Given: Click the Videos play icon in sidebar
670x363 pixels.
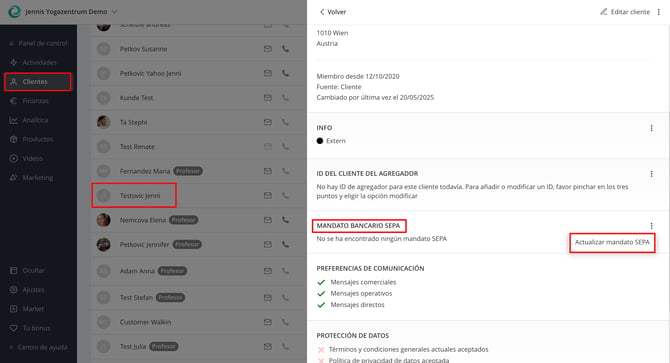Looking at the screenshot, I should (x=13, y=158).
